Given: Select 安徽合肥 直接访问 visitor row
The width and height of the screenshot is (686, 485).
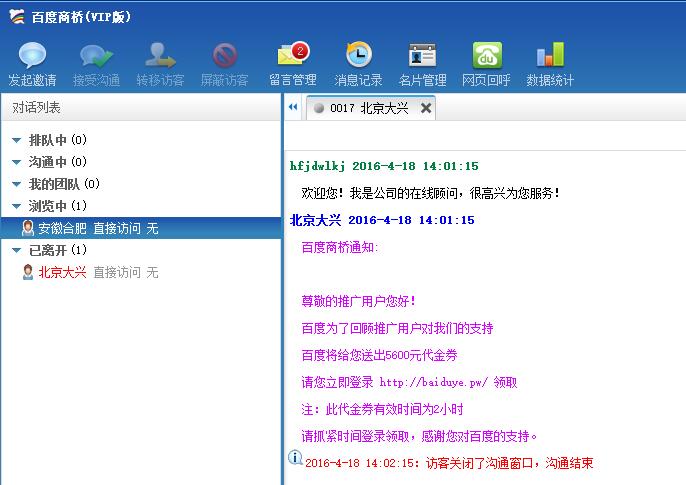Looking at the screenshot, I should click(141, 228).
